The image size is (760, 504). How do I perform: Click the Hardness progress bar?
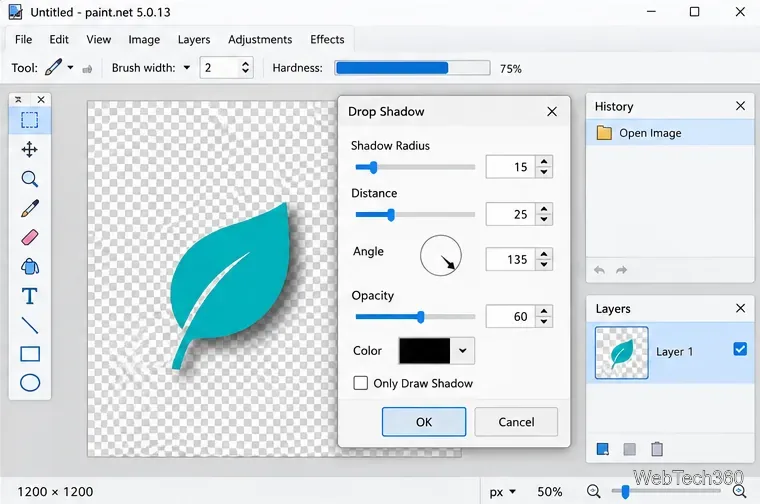click(412, 68)
